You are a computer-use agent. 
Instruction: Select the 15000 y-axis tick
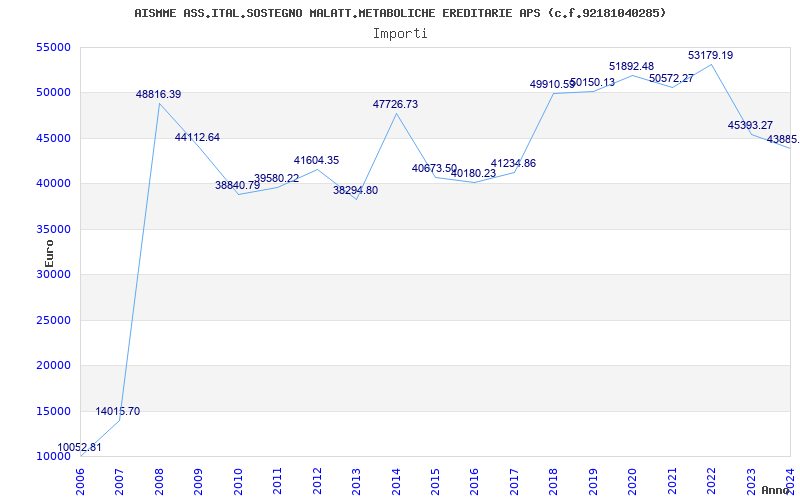point(53,411)
